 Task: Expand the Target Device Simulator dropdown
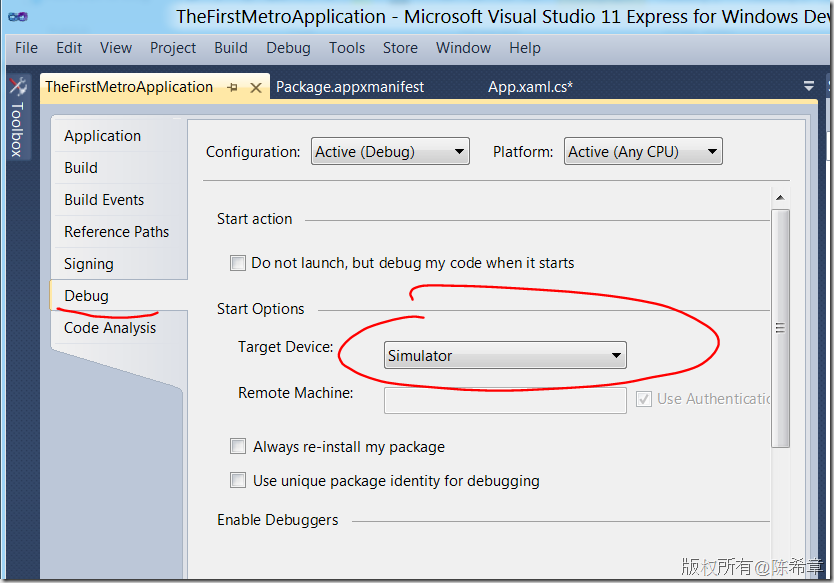pos(505,355)
